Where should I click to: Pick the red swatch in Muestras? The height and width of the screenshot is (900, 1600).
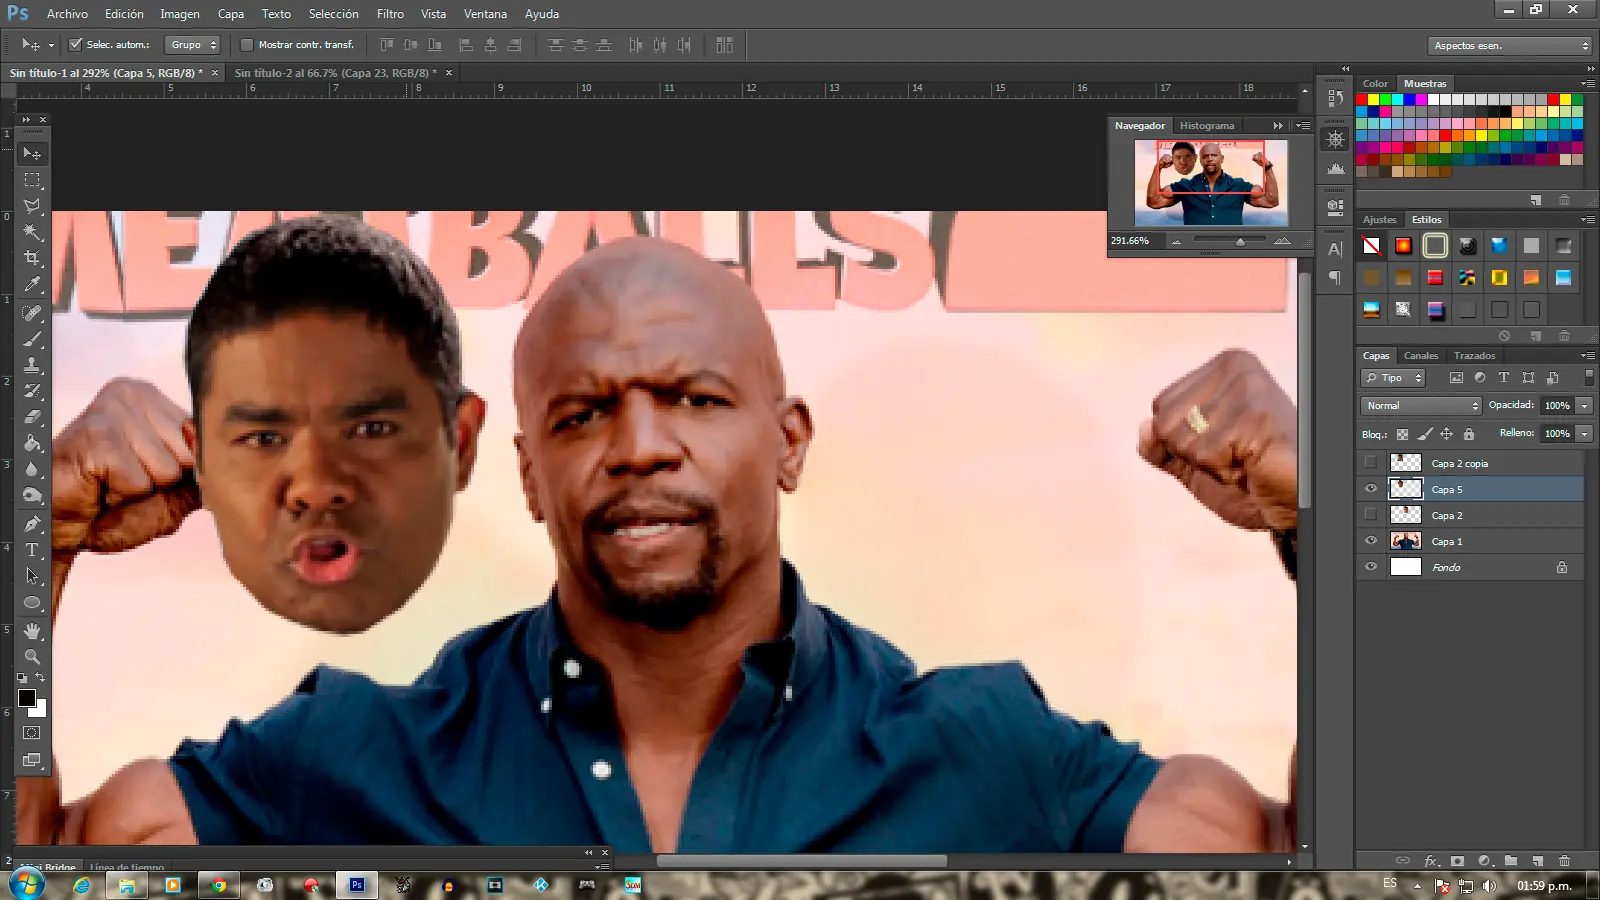[1361, 99]
